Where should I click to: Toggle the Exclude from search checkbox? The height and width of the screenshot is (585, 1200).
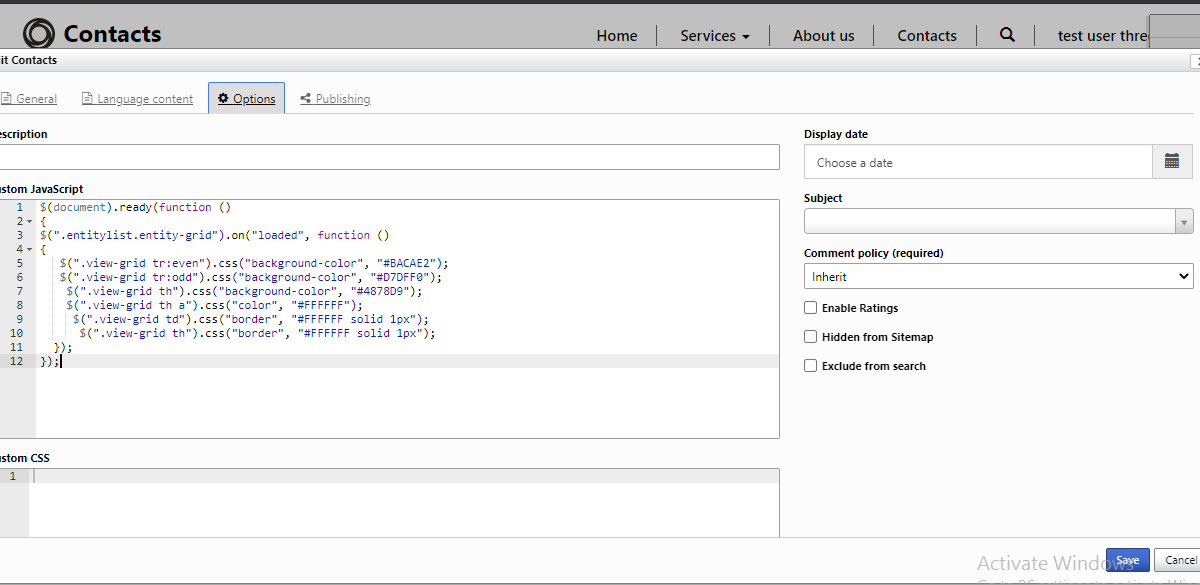[x=811, y=366]
